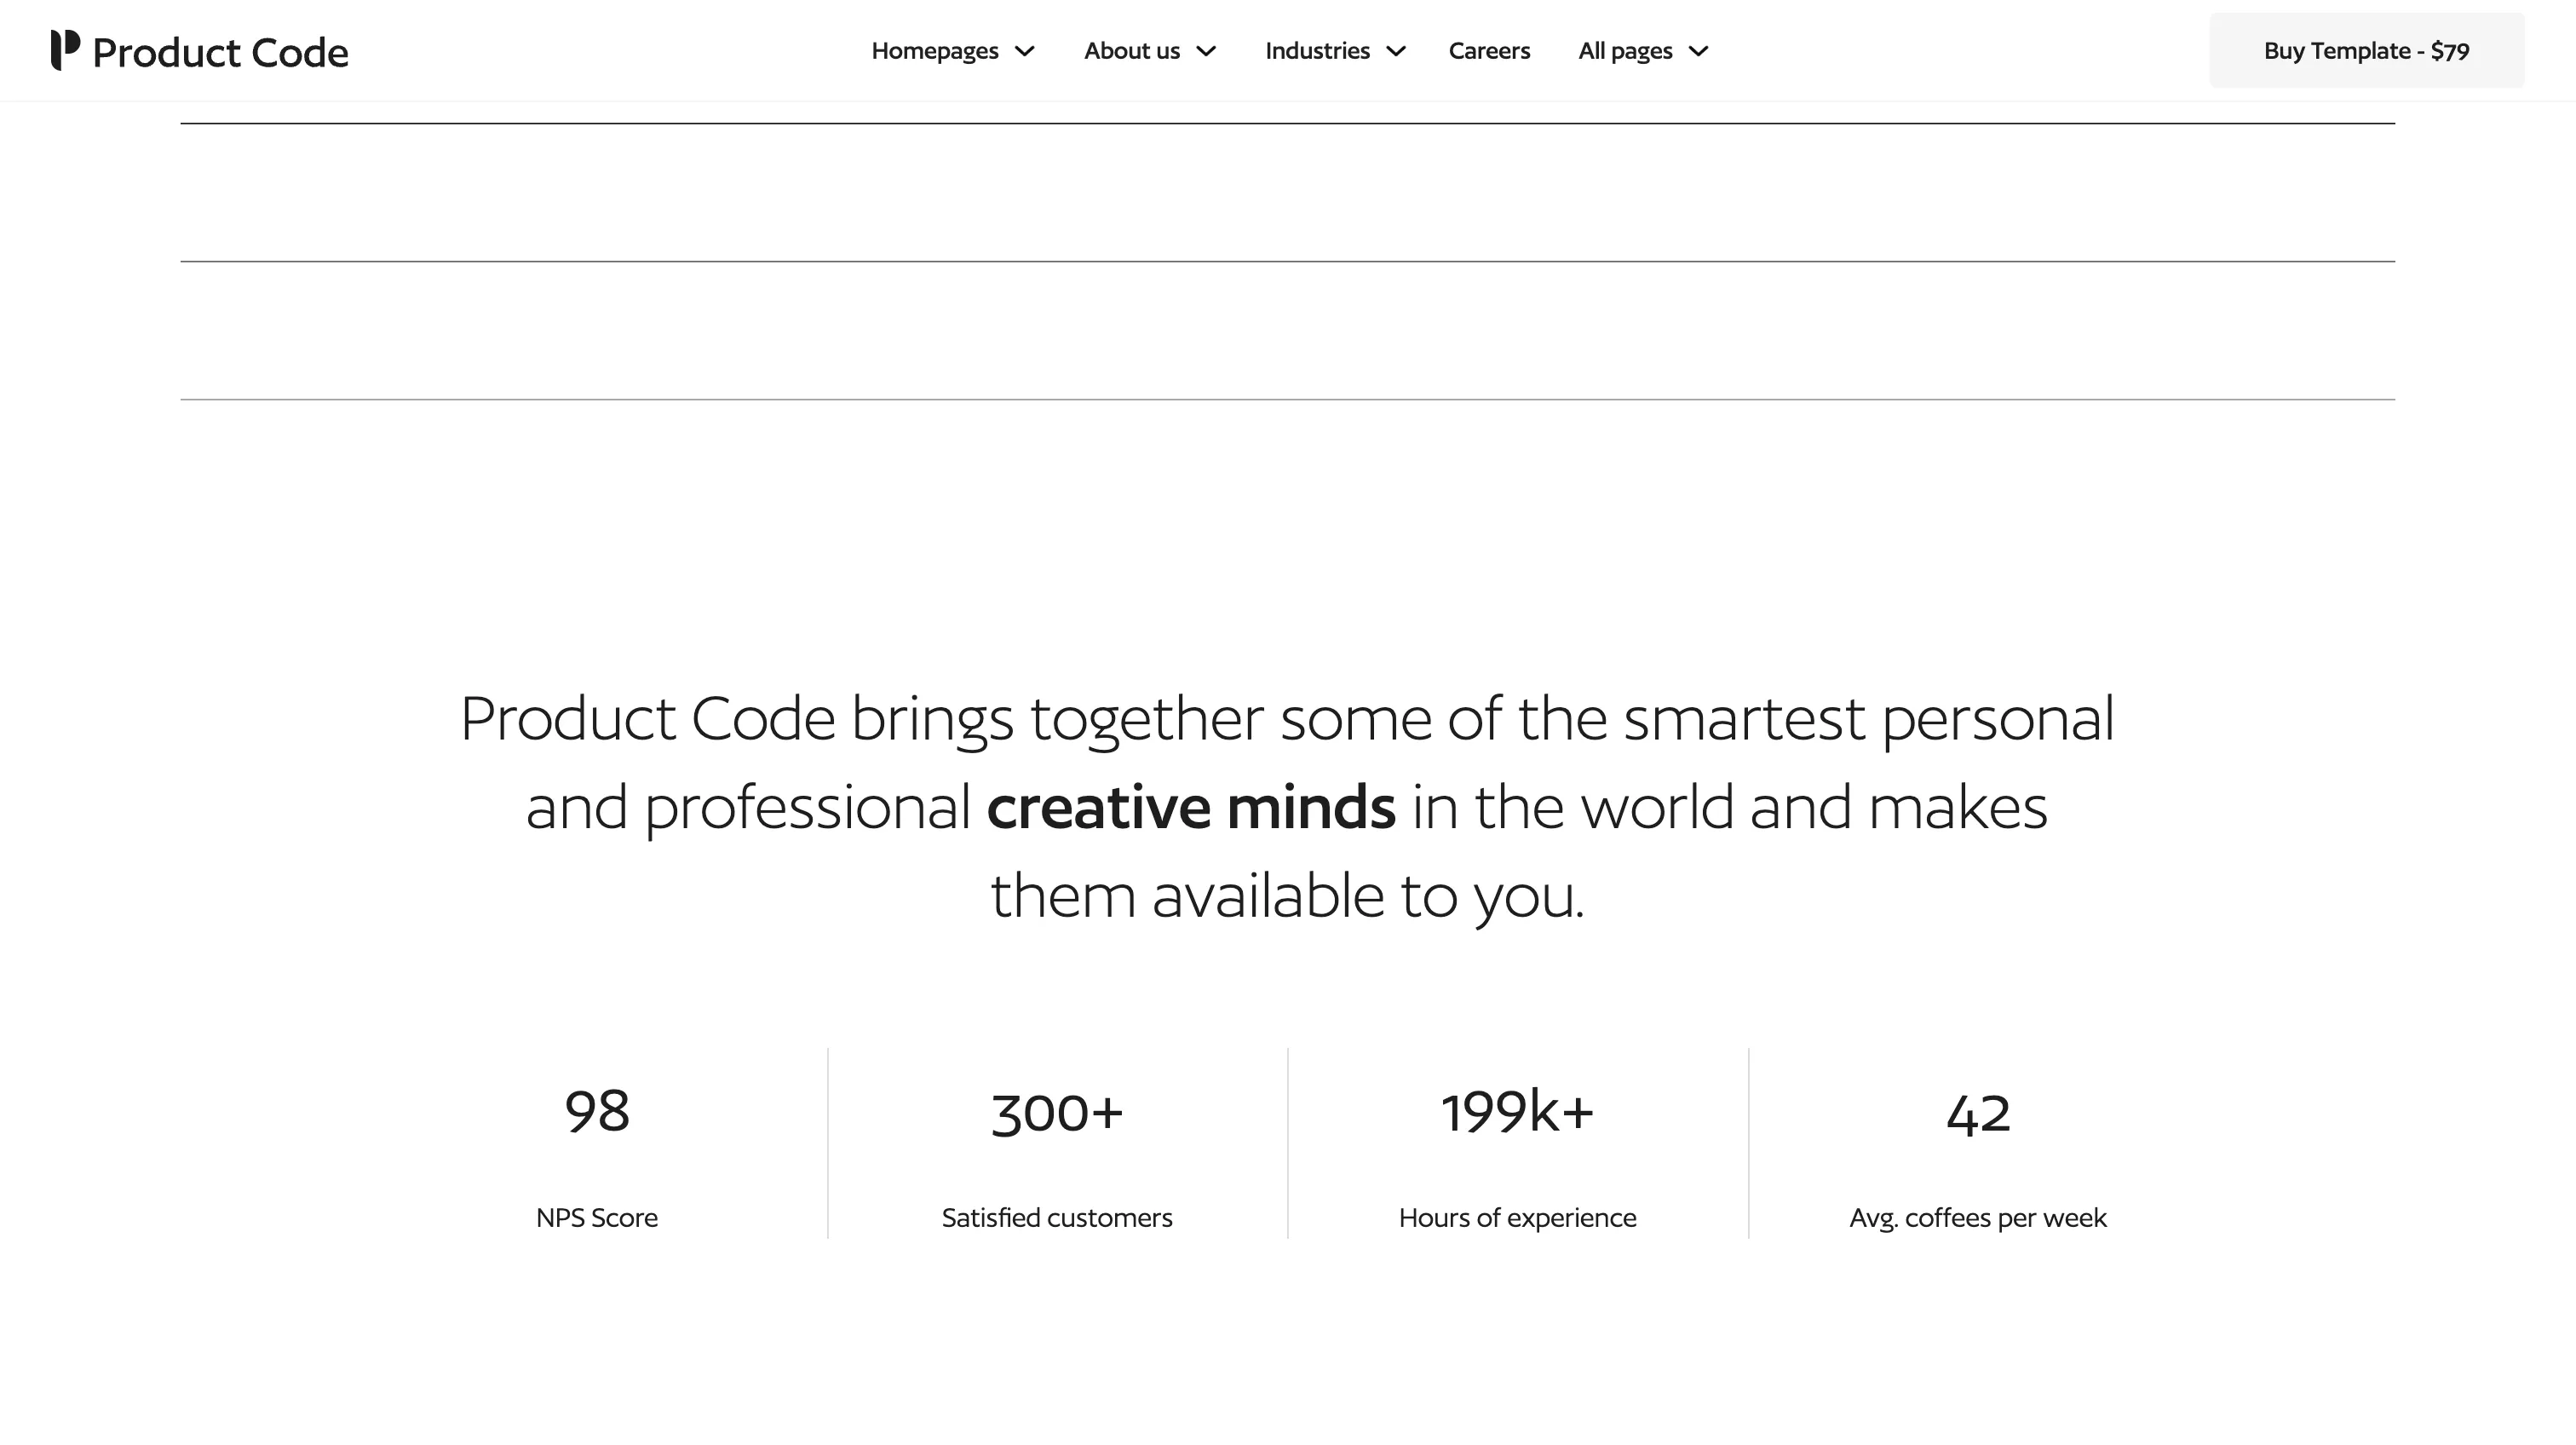Select the 98 NPS Score number
The width and height of the screenshot is (2576, 1445).
point(597,1112)
